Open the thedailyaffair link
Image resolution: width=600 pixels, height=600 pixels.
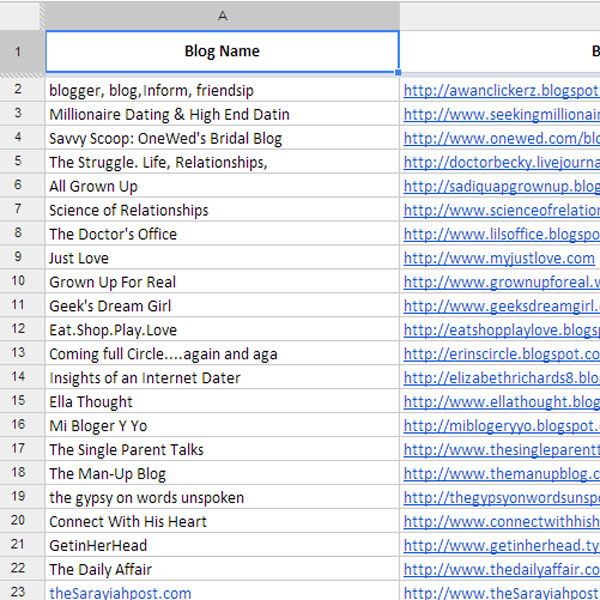(x=500, y=569)
